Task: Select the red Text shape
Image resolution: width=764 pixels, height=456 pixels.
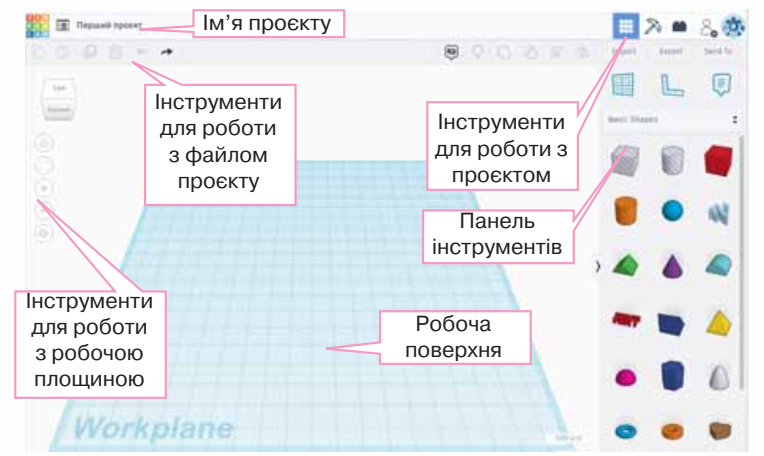Action: pyautogui.click(x=624, y=321)
